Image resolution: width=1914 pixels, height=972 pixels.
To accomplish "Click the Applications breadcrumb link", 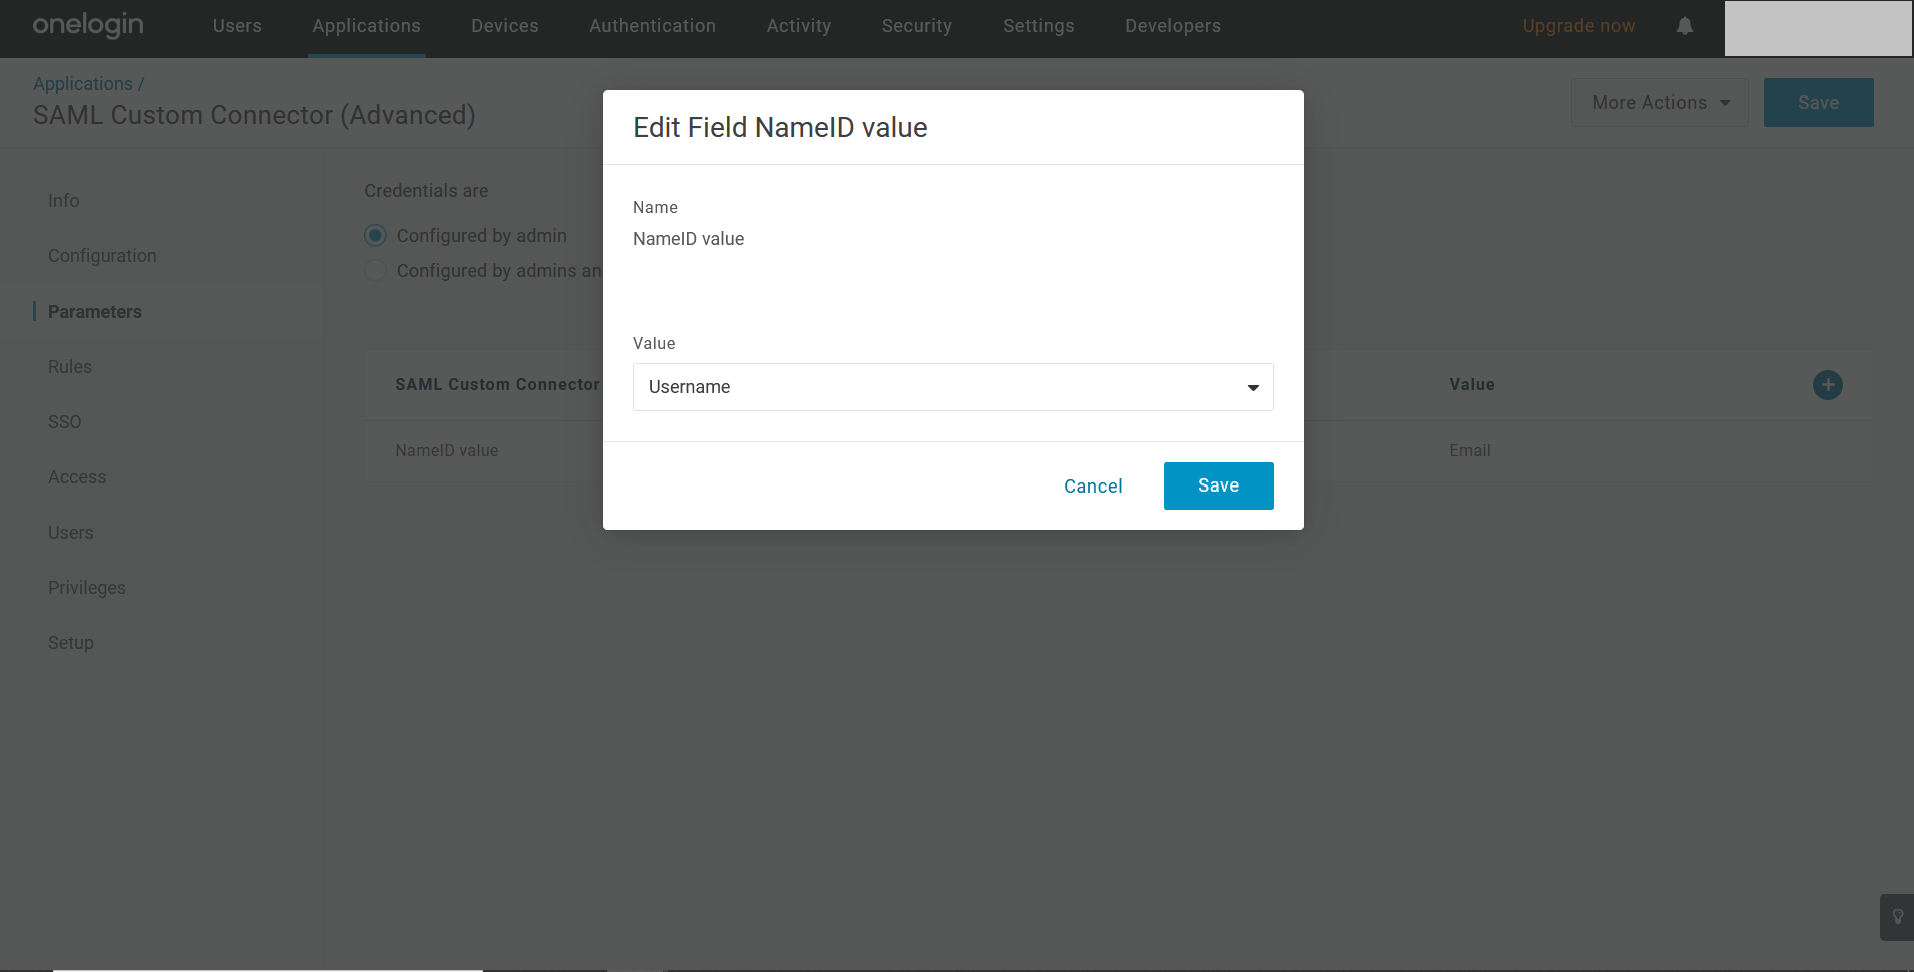I will (82, 84).
